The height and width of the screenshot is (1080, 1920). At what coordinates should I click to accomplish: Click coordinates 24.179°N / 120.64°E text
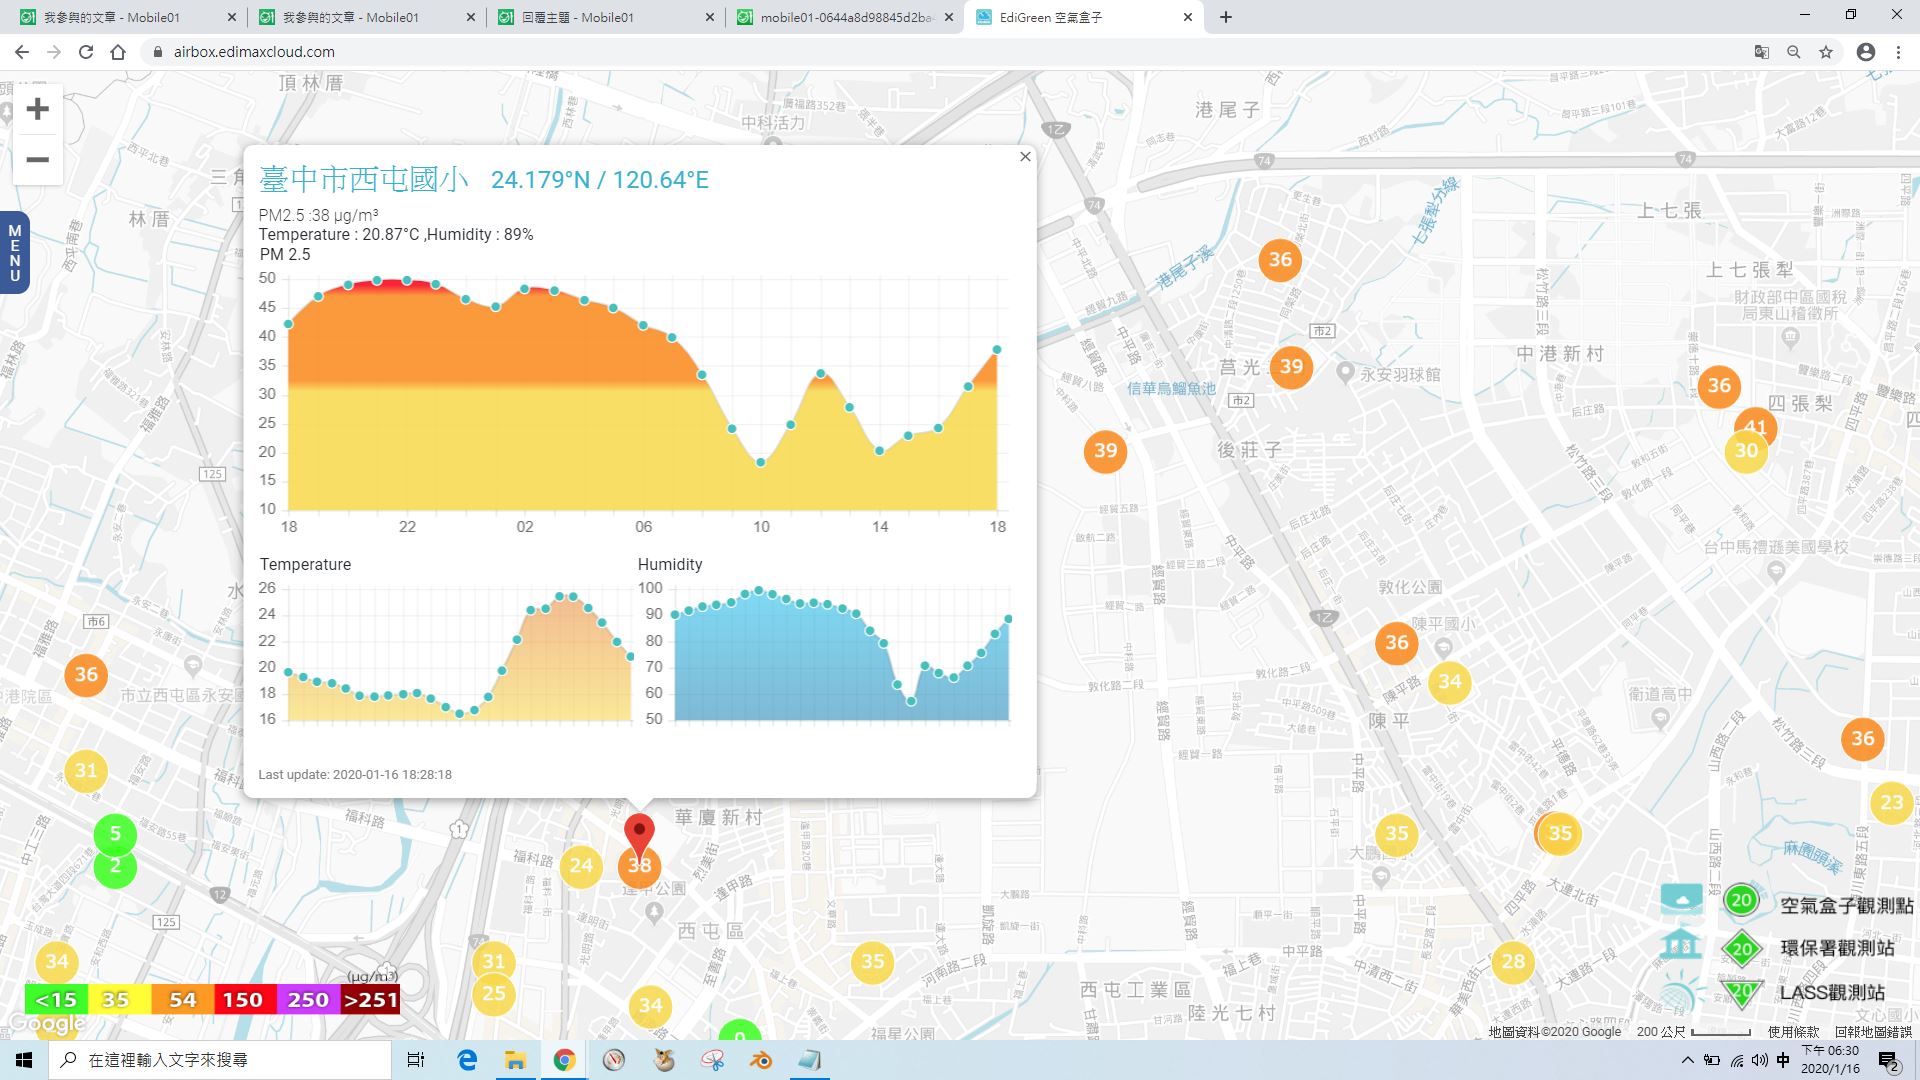coord(600,180)
